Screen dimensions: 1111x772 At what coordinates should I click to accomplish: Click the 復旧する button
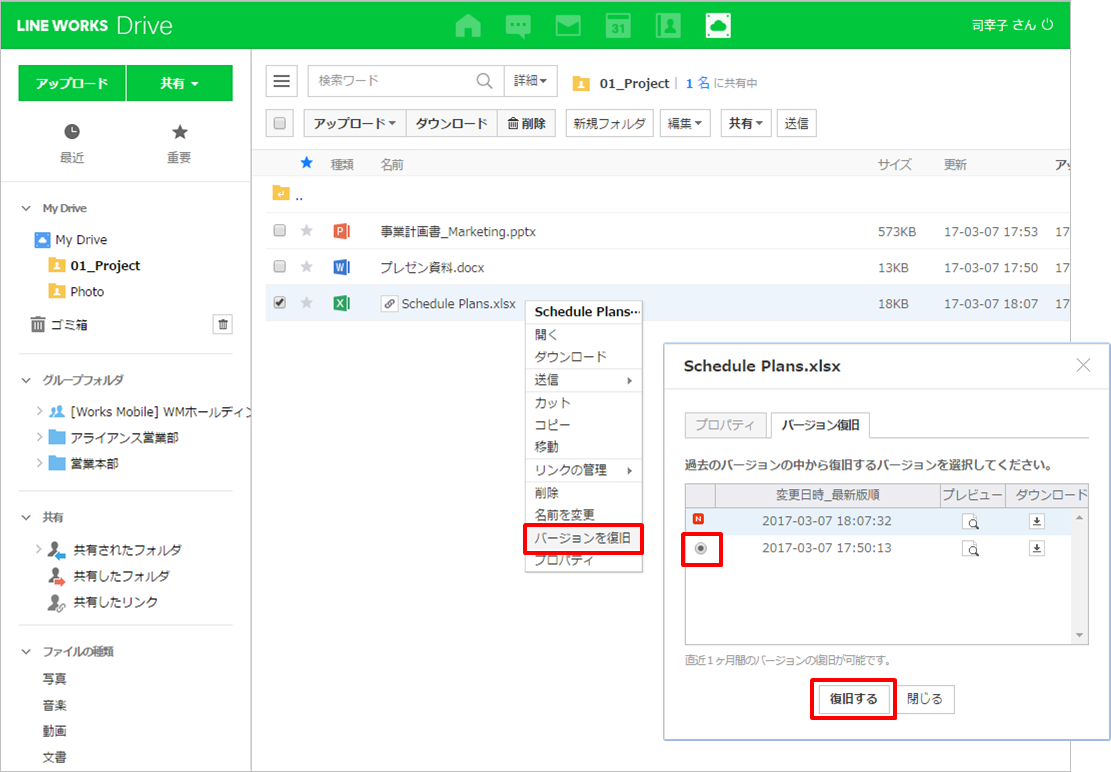click(x=853, y=699)
